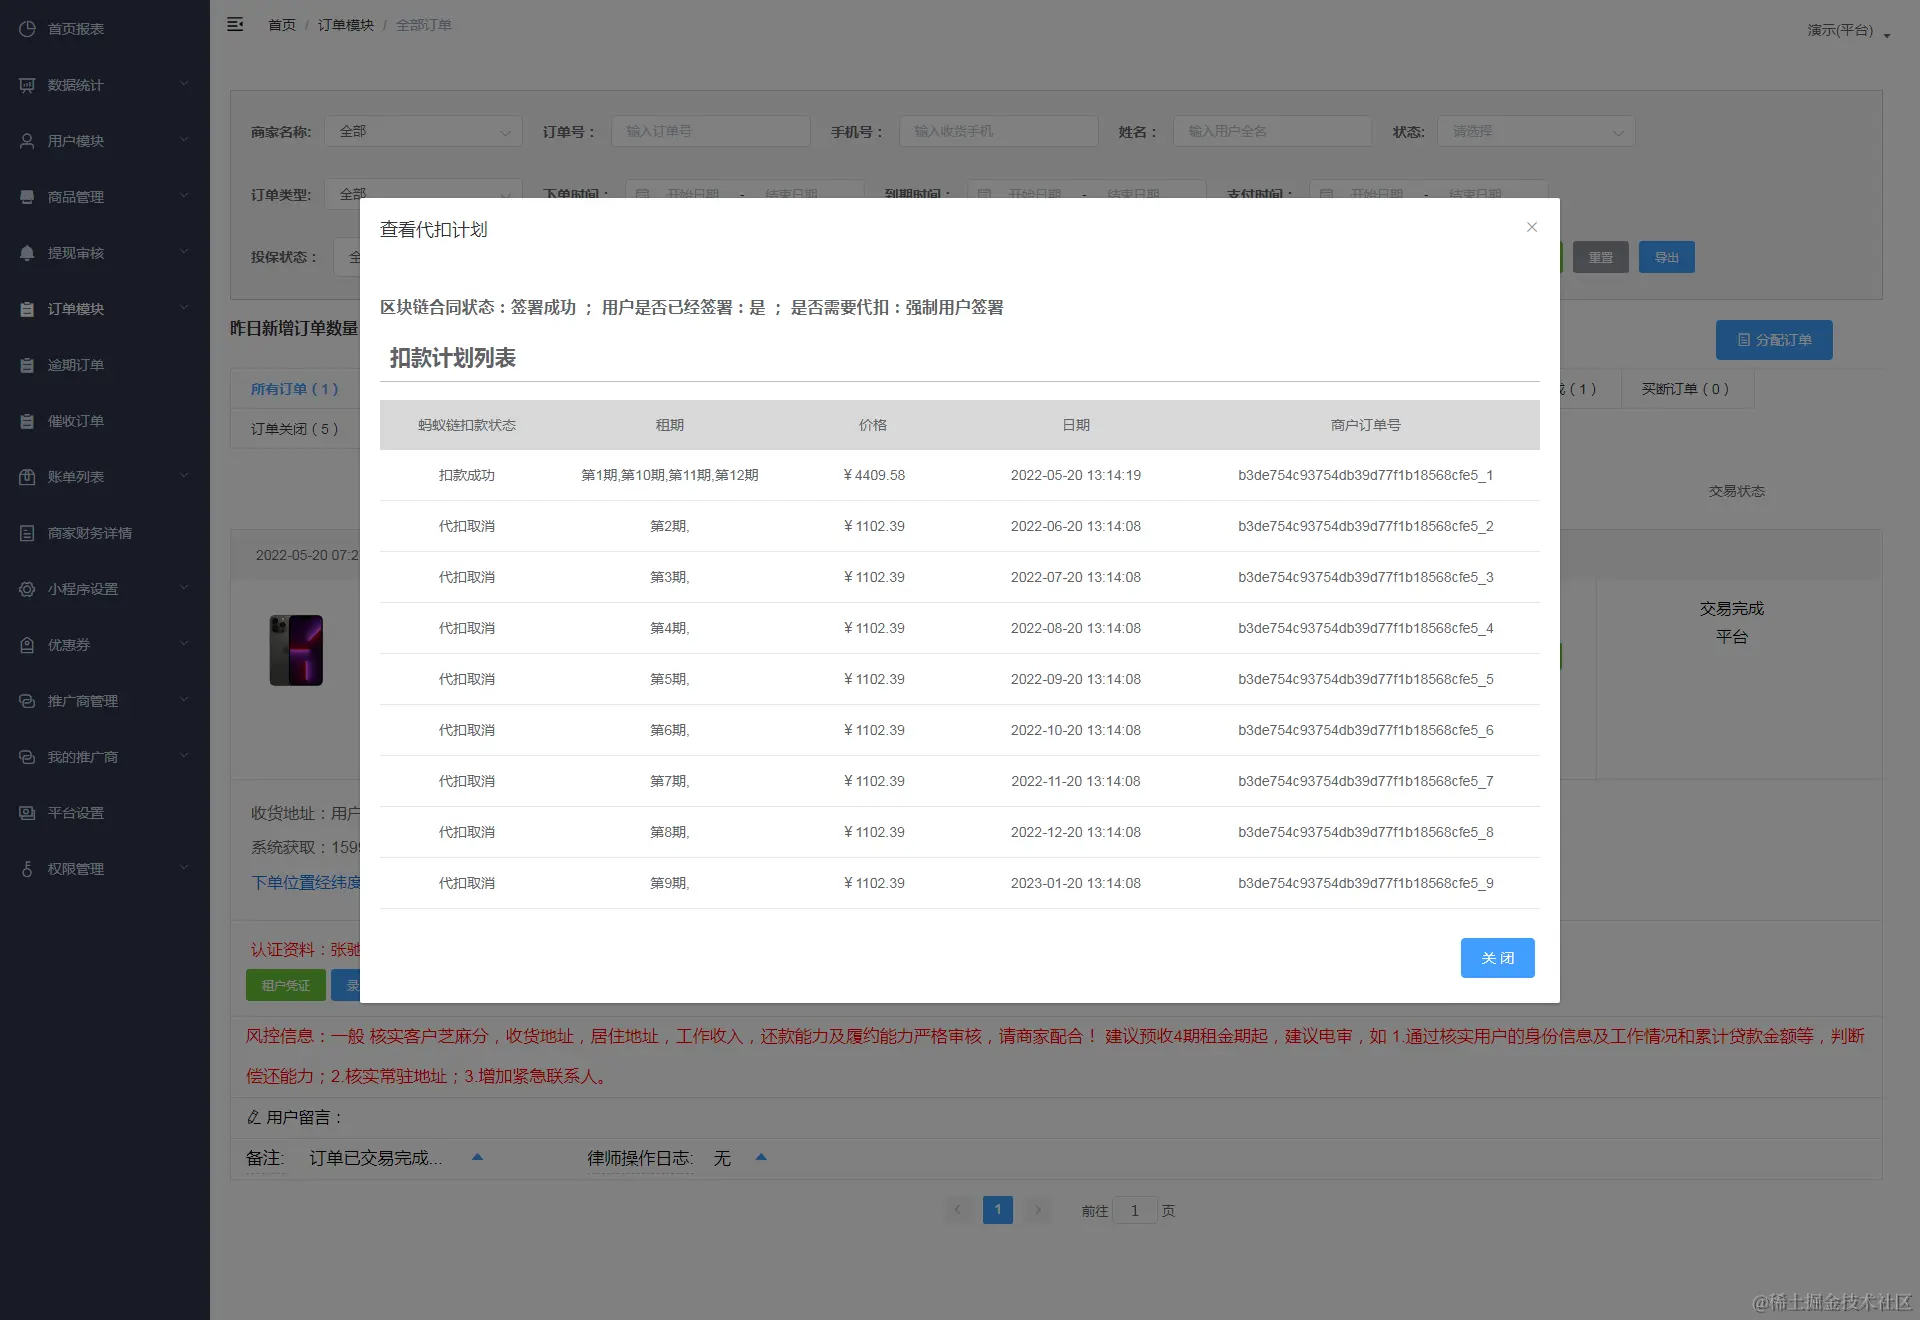Open the 小程序设置 gear icon
The image size is (1920, 1320).
click(27, 589)
